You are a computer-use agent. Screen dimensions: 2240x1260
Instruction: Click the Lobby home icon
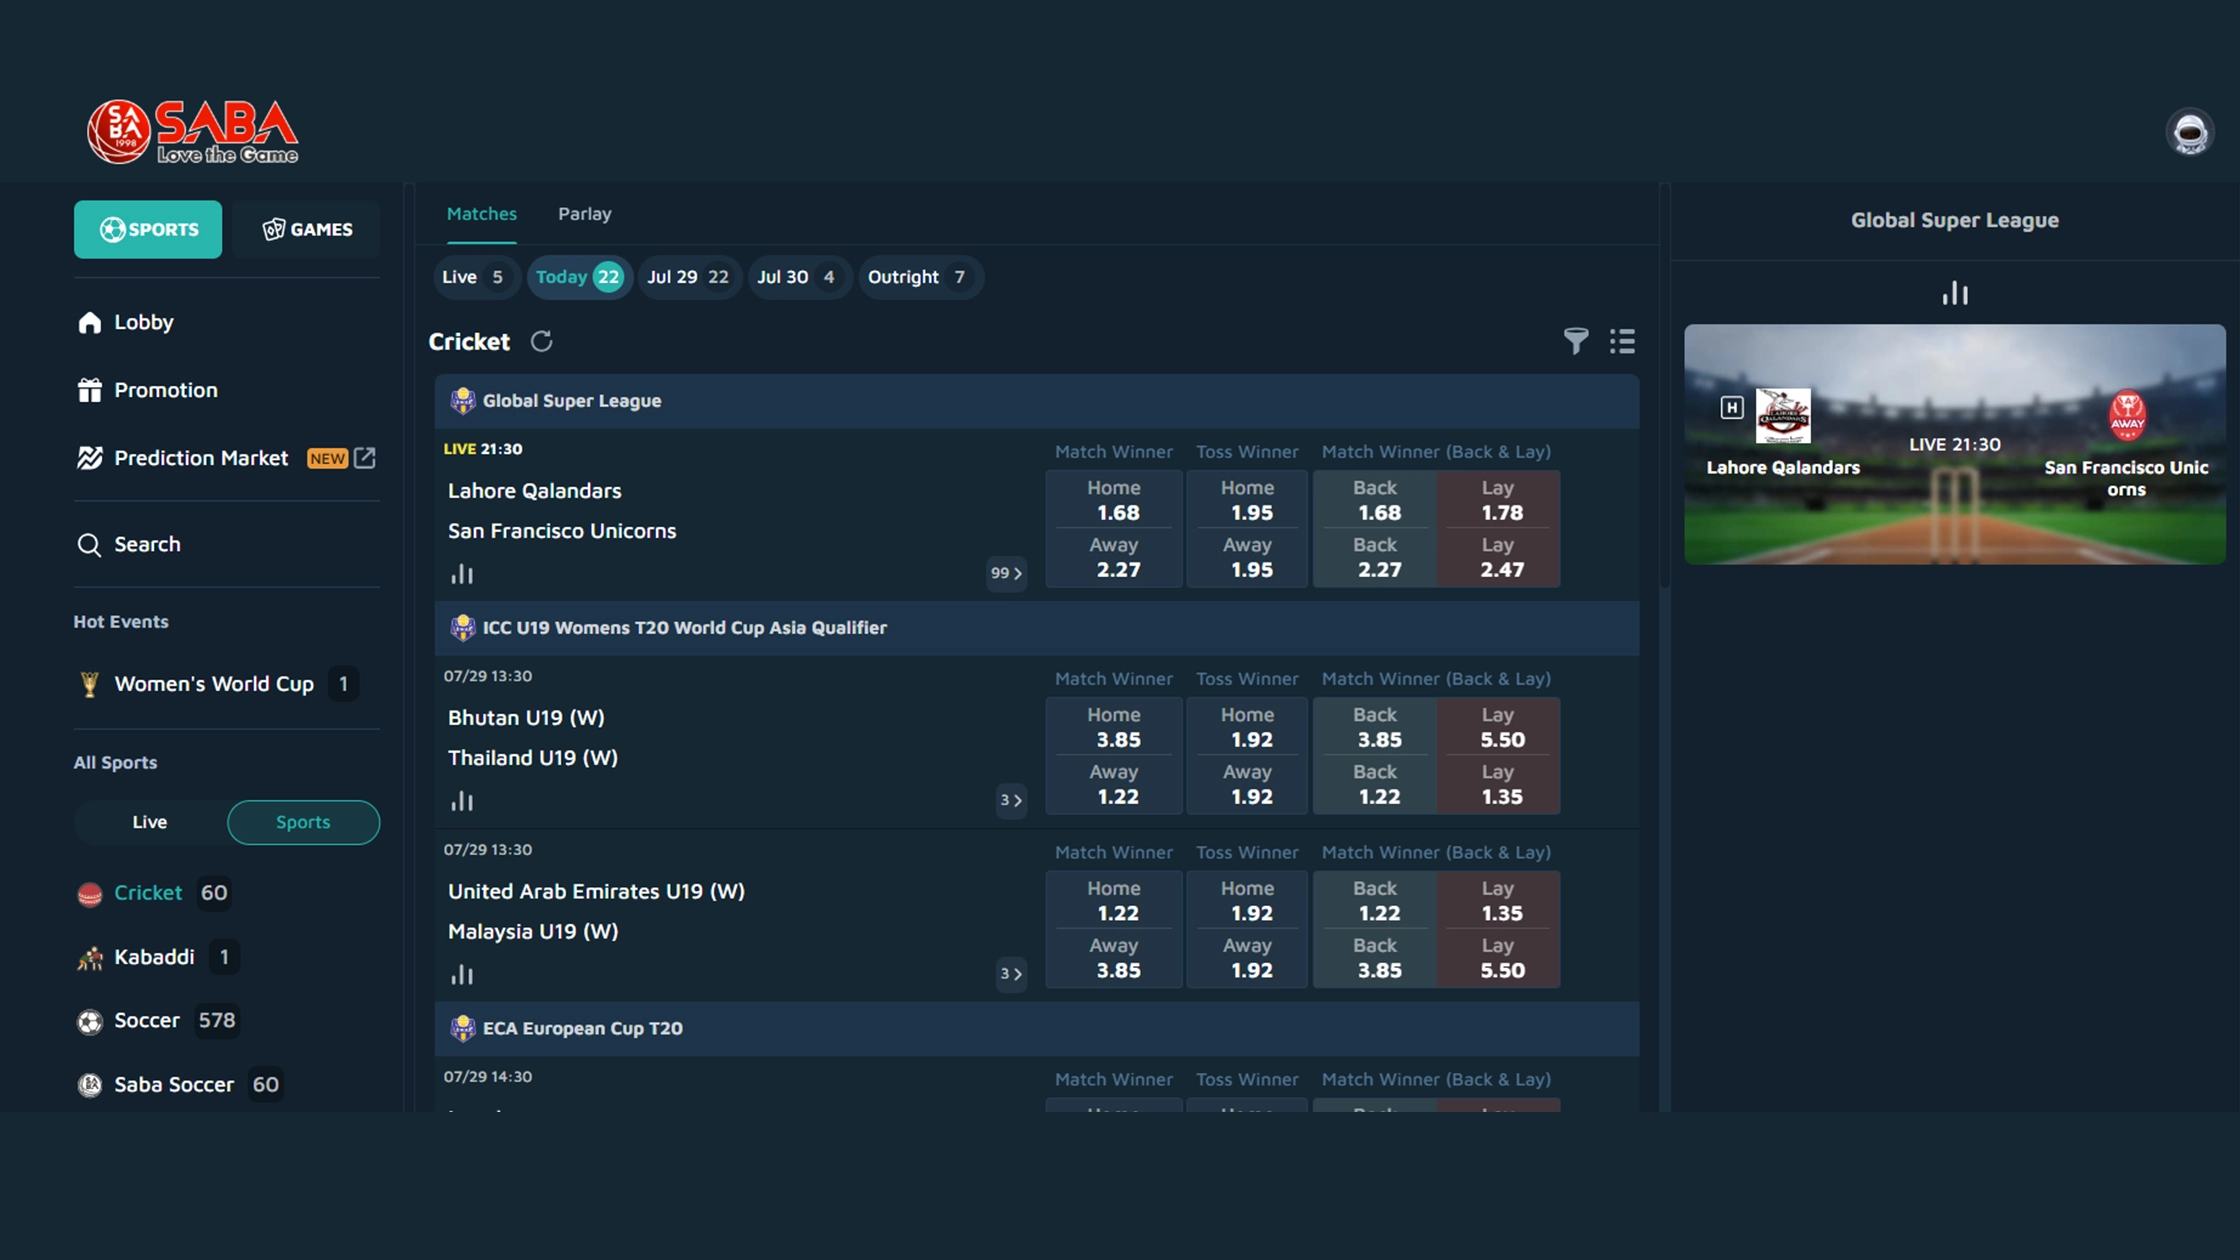pyautogui.click(x=90, y=322)
